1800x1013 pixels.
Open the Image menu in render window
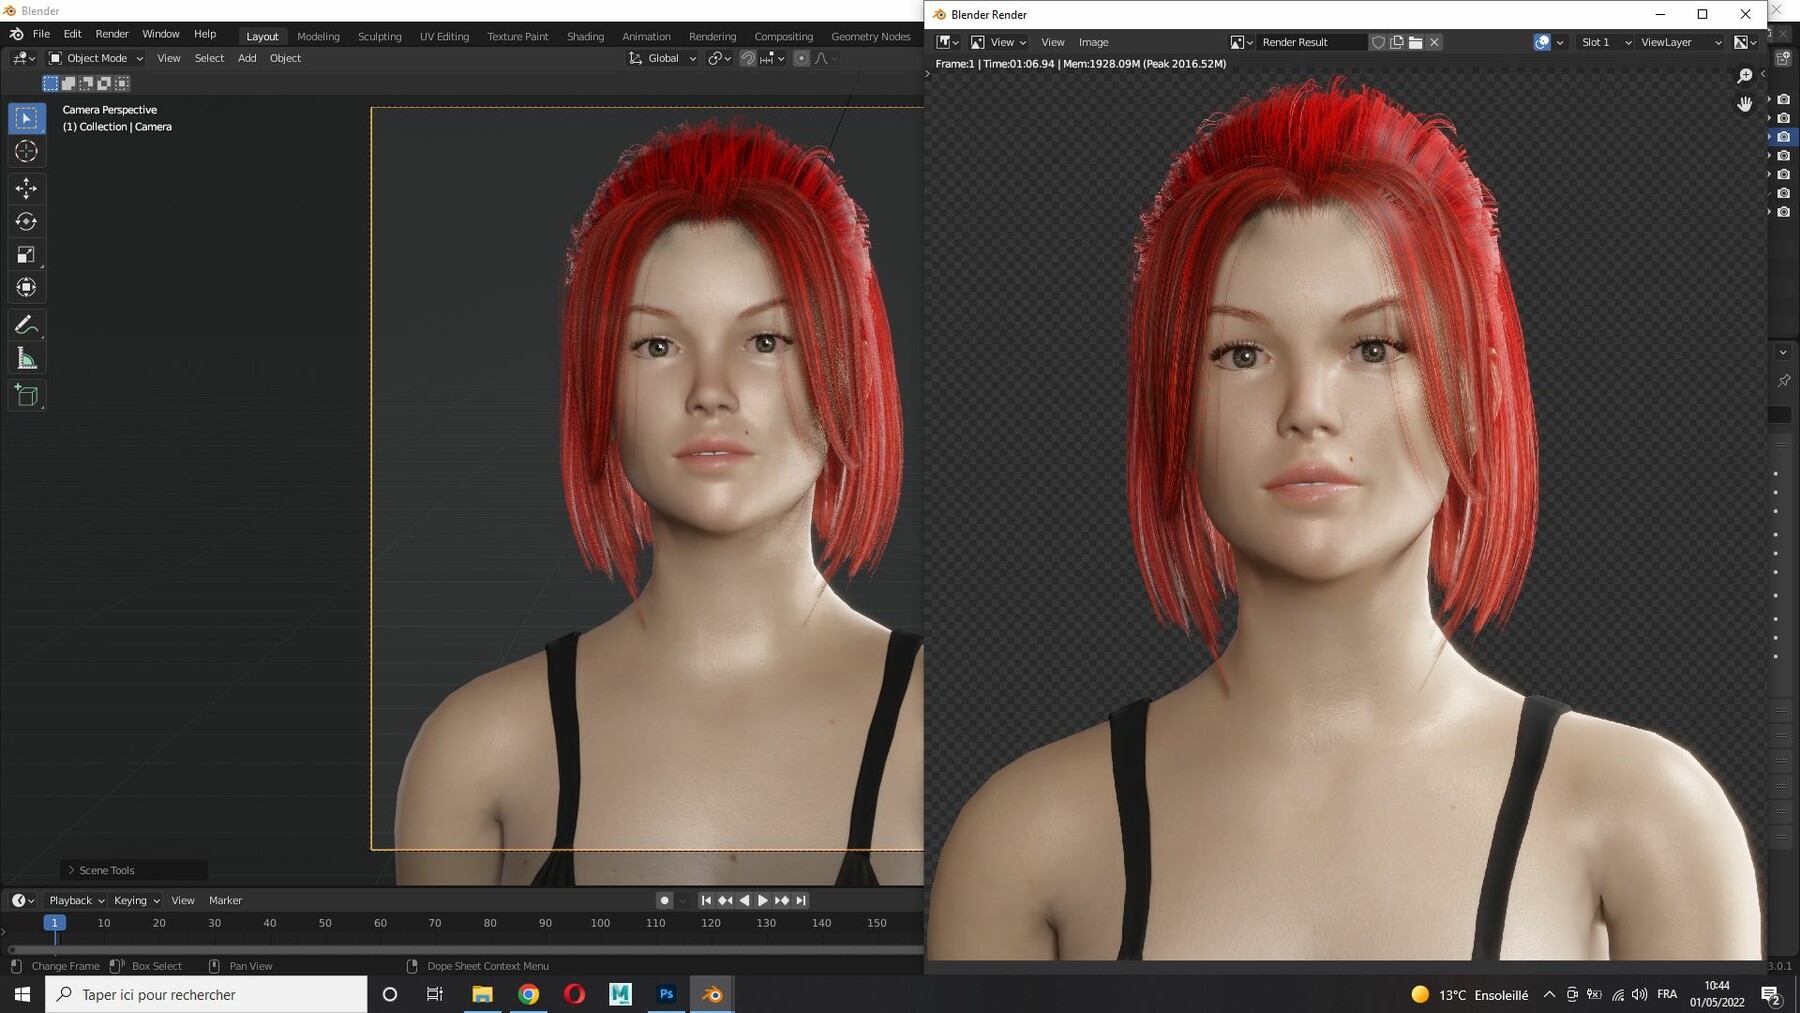click(x=1093, y=42)
